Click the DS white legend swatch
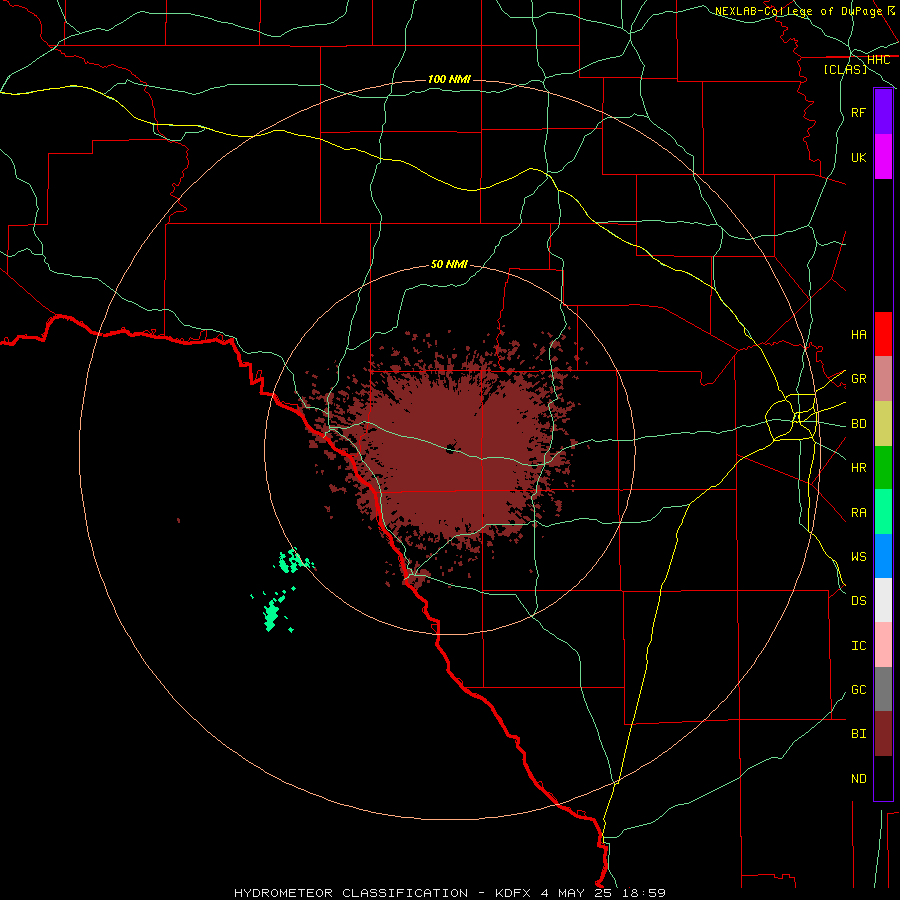900x900 pixels. (883, 600)
